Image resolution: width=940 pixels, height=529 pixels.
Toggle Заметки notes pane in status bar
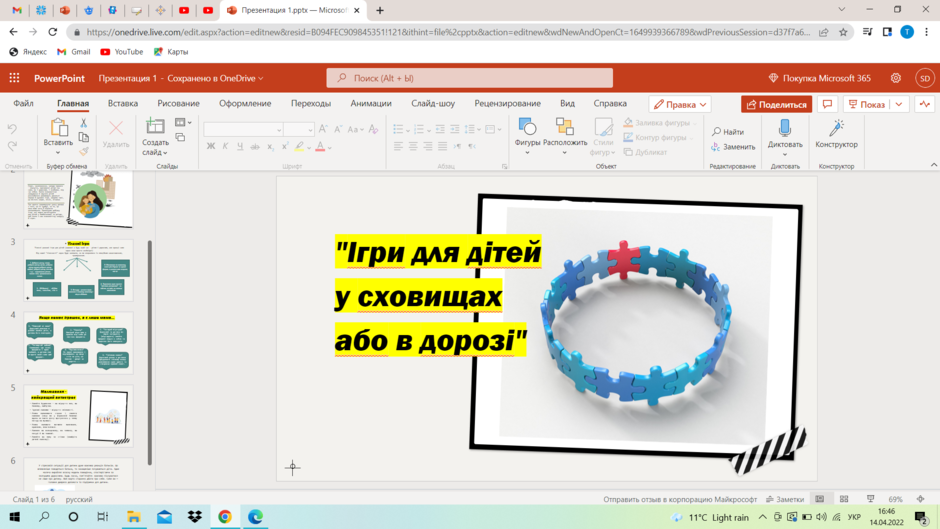click(x=785, y=499)
